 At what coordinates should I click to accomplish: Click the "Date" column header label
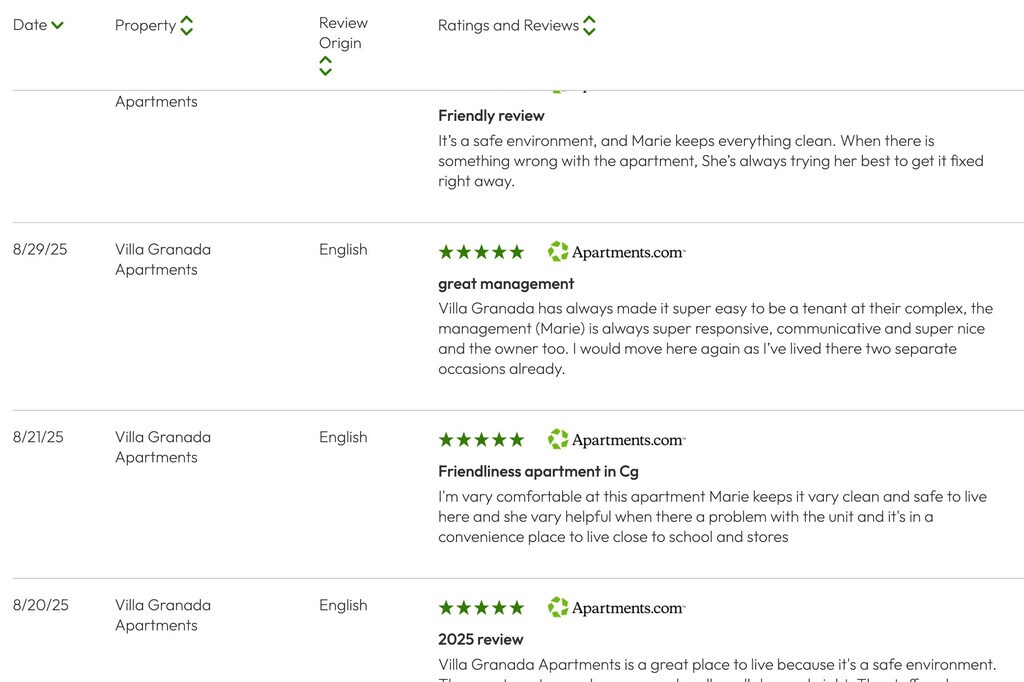point(30,26)
